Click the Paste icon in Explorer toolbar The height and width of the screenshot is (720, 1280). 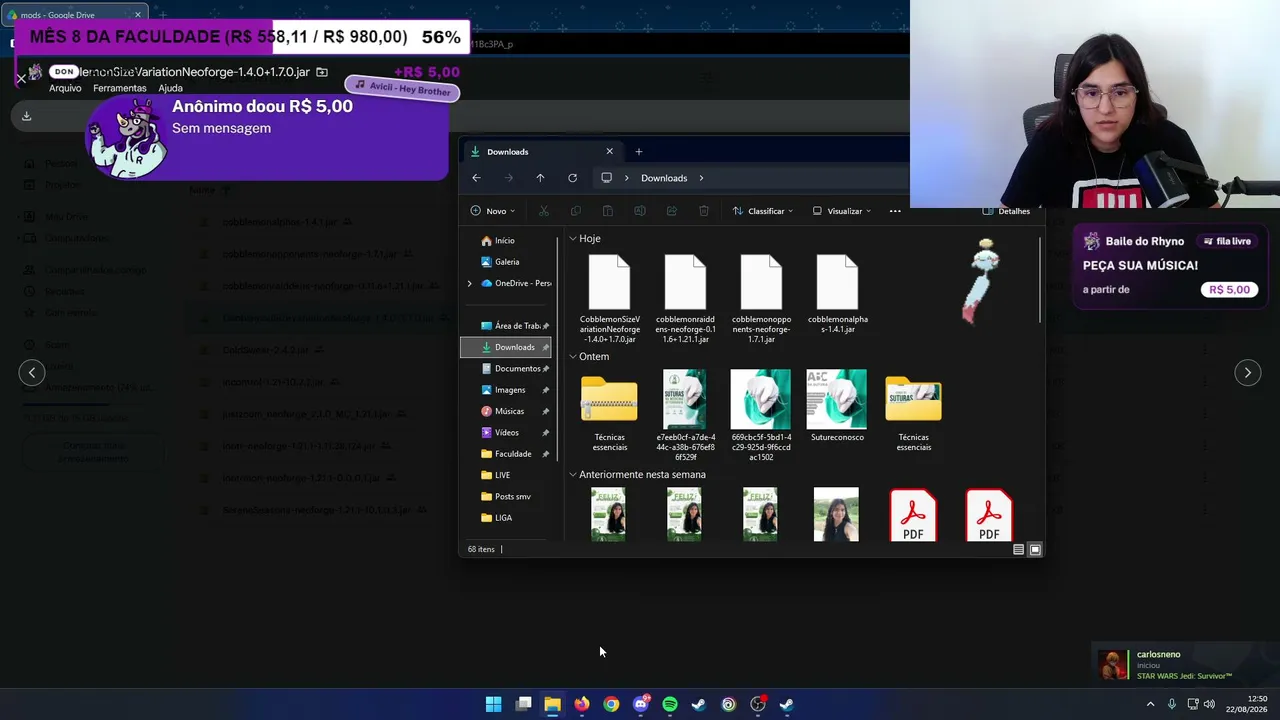(x=608, y=211)
